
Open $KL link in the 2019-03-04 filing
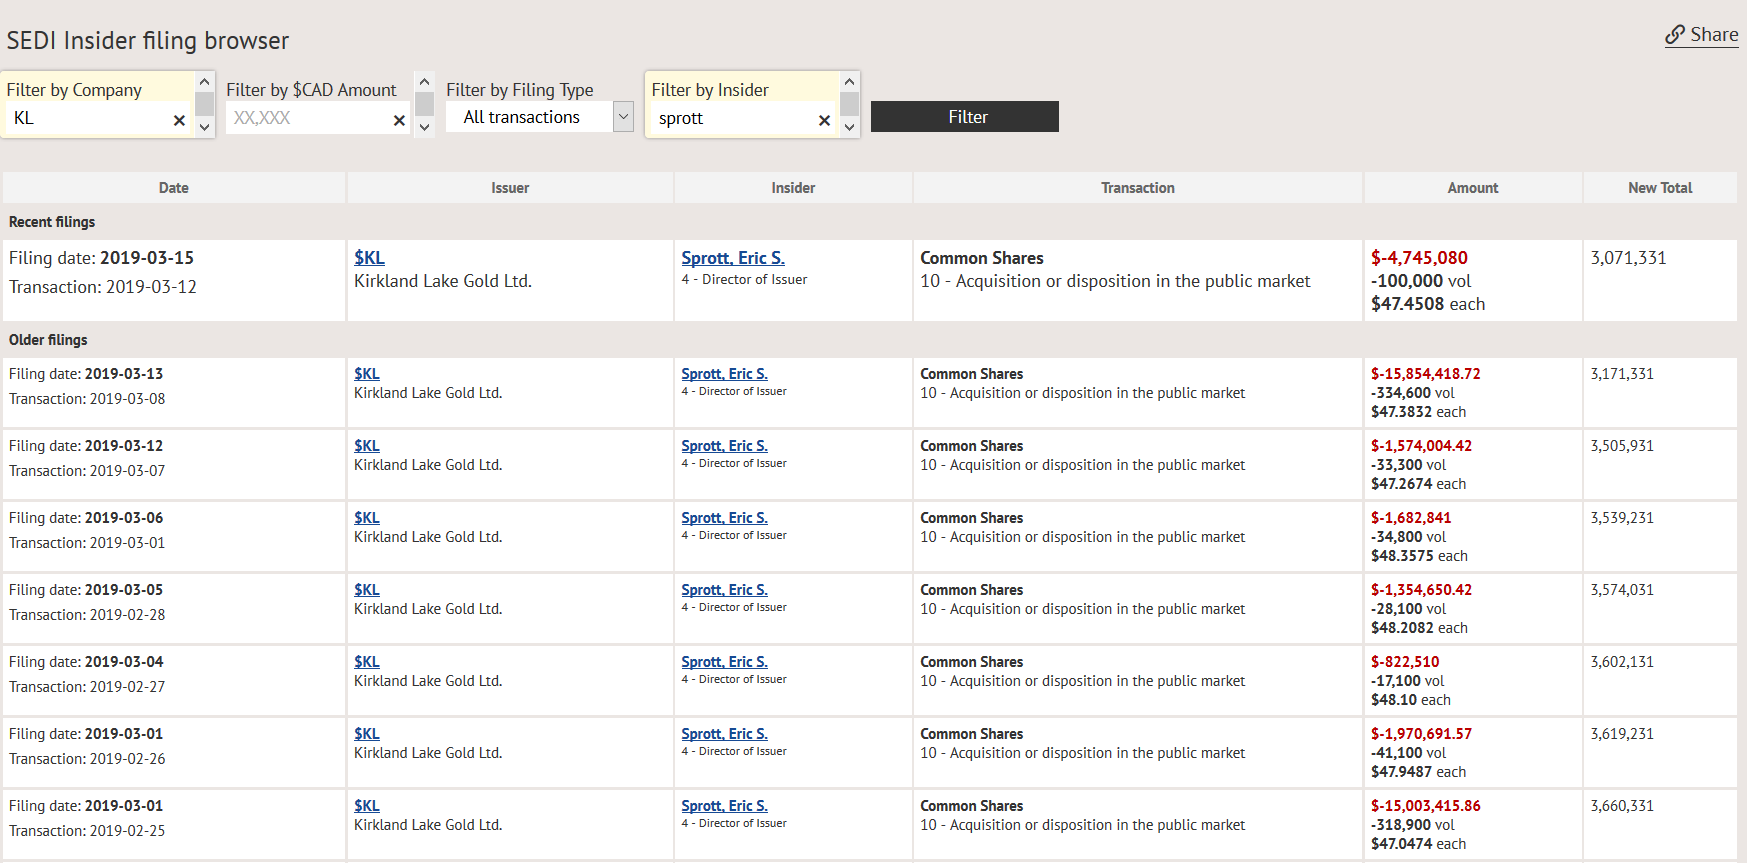(366, 662)
